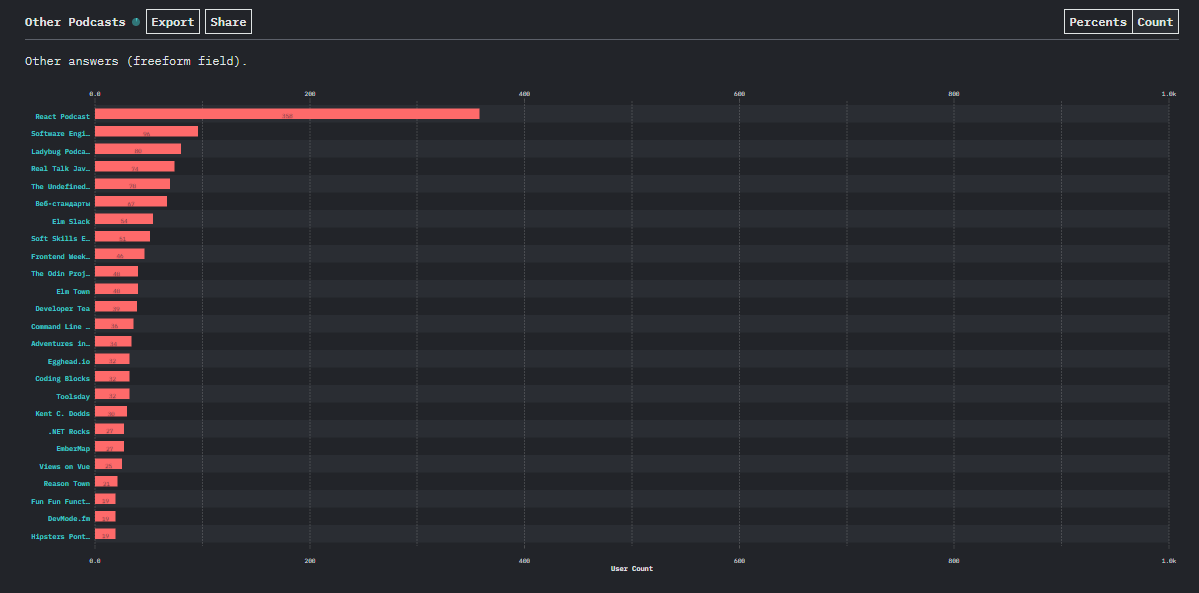Open the Egghead.io label

69,361
